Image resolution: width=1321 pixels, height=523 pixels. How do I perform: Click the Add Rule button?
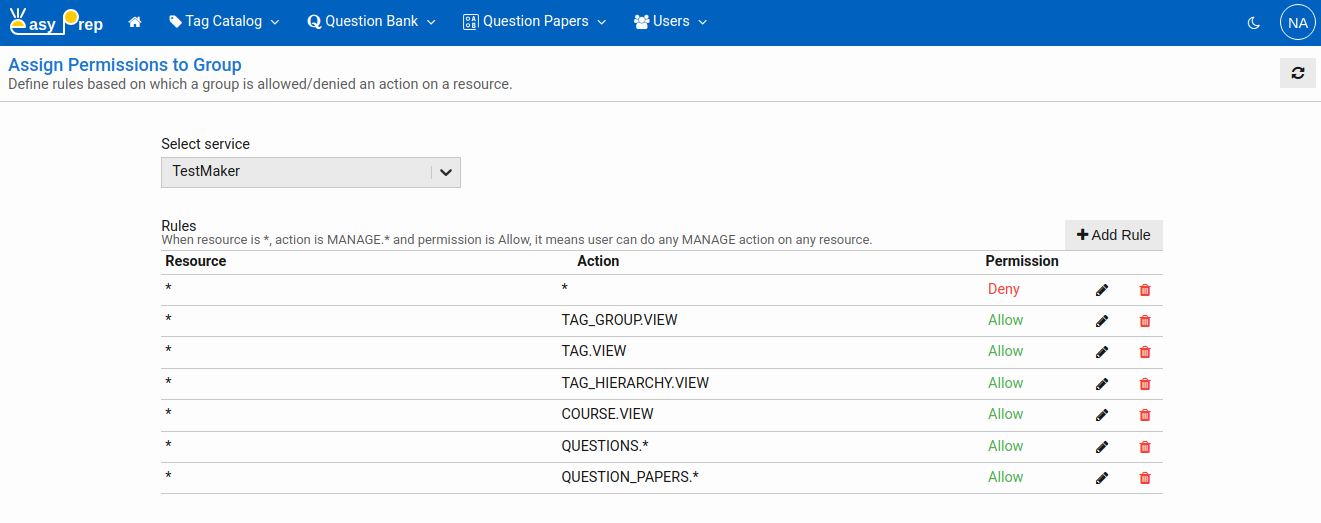point(1113,235)
